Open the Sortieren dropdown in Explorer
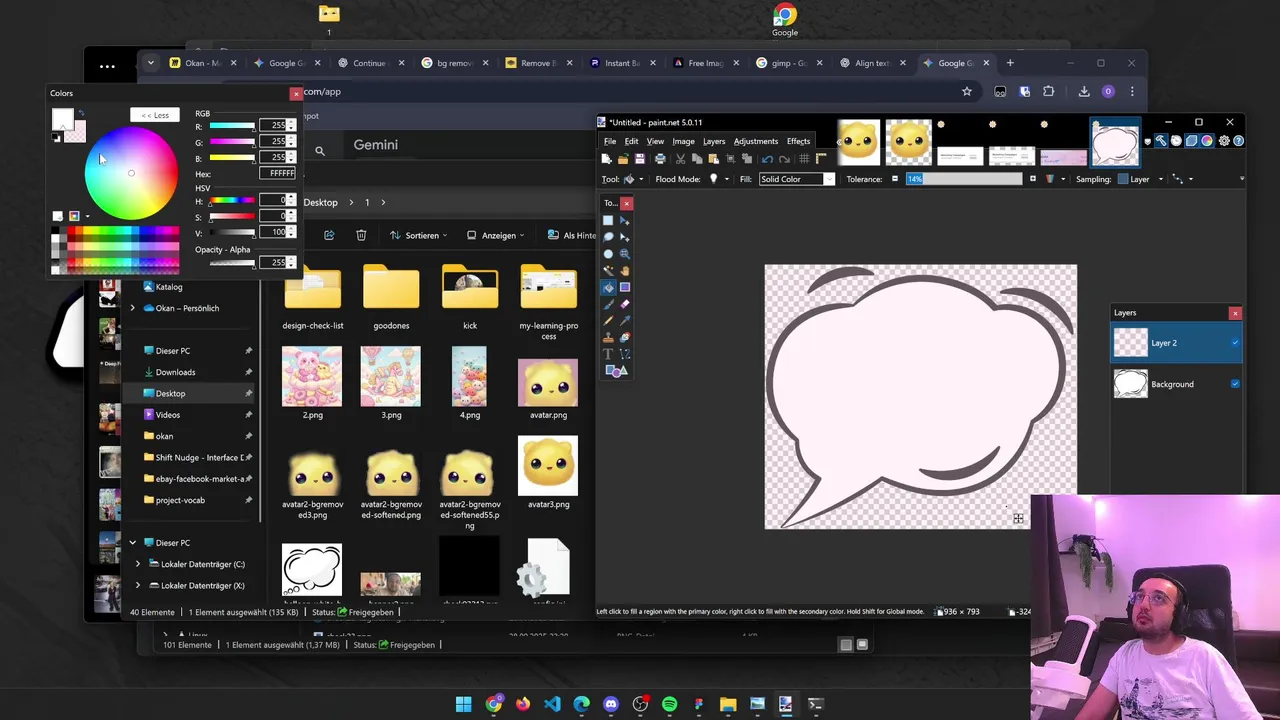This screenshot has width=1280, height=720. tap(419, 235)
